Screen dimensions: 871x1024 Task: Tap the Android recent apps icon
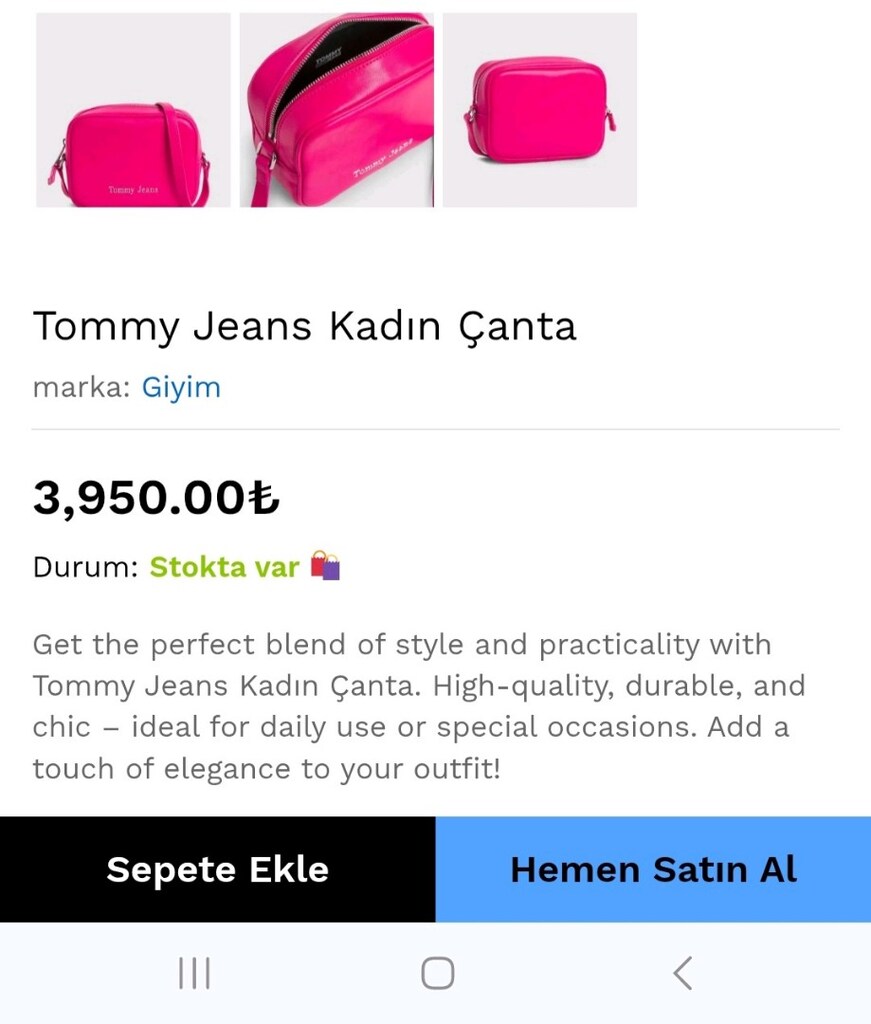(x=195, y=973)
